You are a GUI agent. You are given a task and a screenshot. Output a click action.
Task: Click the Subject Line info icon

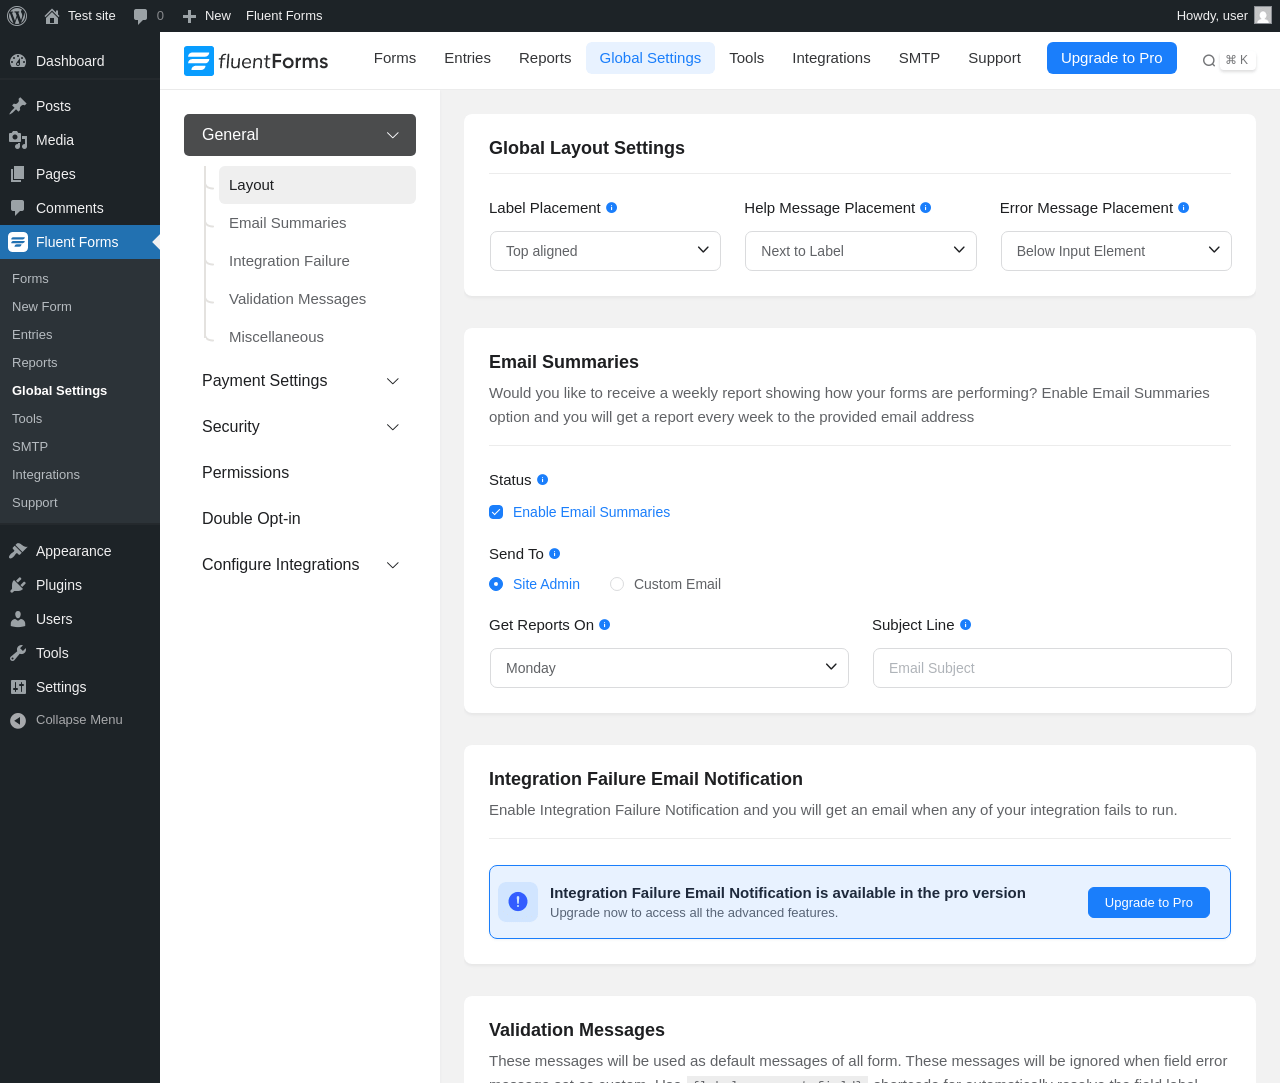[x=966, y=625]
